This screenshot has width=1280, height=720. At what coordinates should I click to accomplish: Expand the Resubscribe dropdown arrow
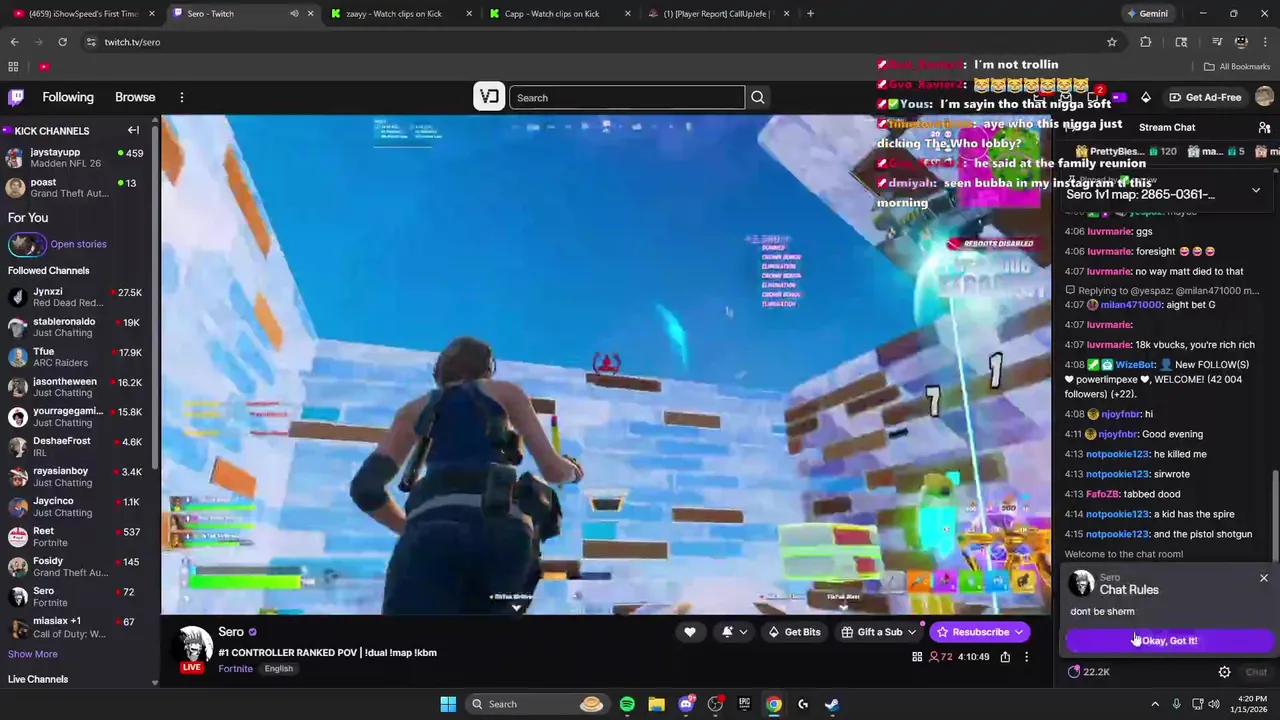pyautogui.click(x=1018, y=632)
